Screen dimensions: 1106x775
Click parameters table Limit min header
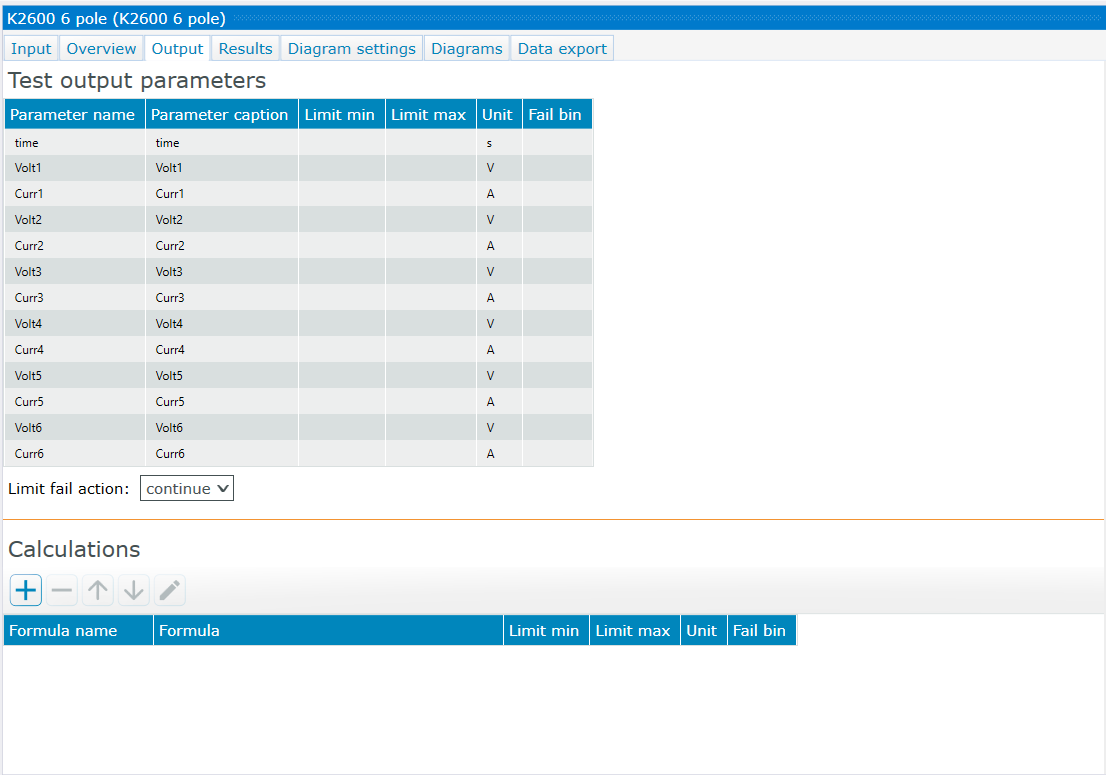coord(342,114)
